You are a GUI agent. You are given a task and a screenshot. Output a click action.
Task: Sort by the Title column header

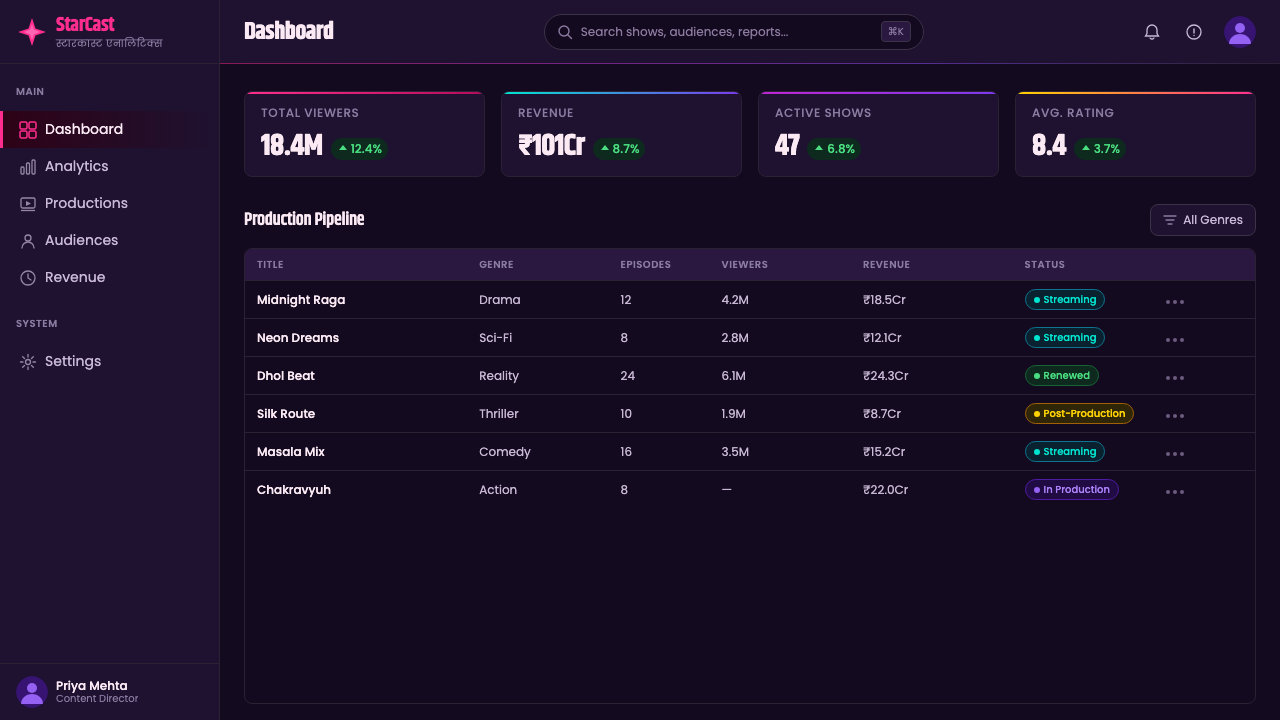coord(270,265)
